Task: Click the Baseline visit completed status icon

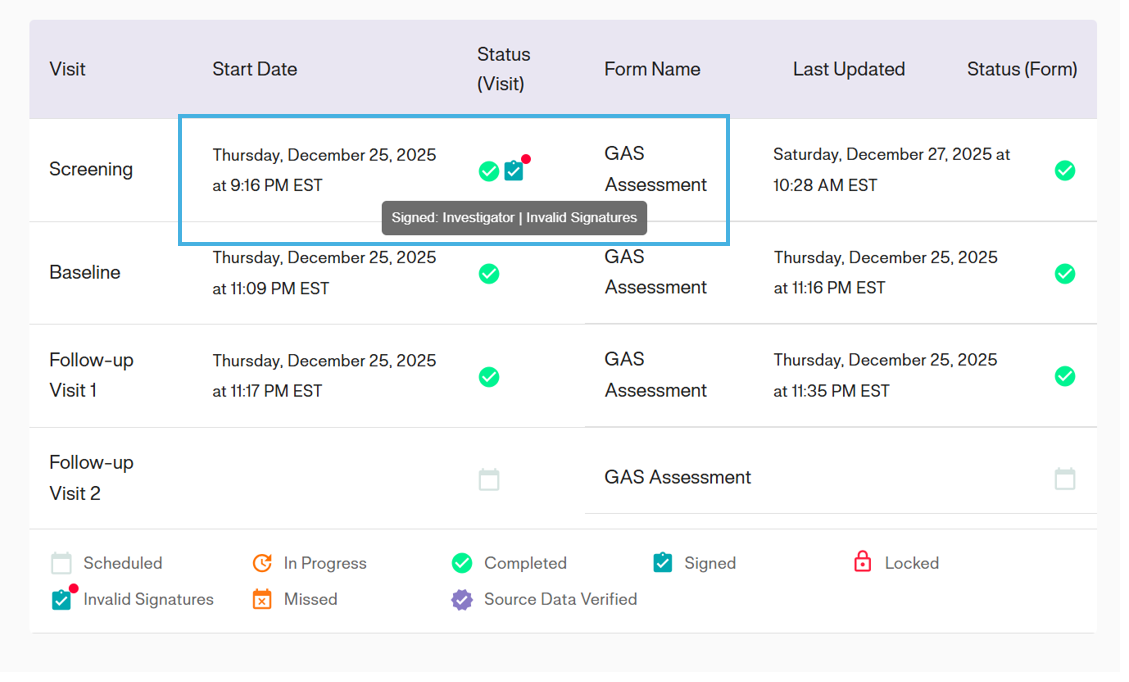Action: tap(488, 274)
